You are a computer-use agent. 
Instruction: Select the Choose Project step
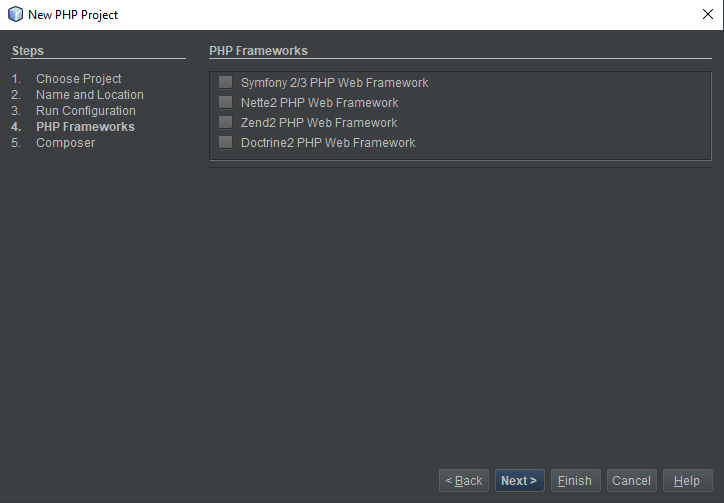point(78,79)
